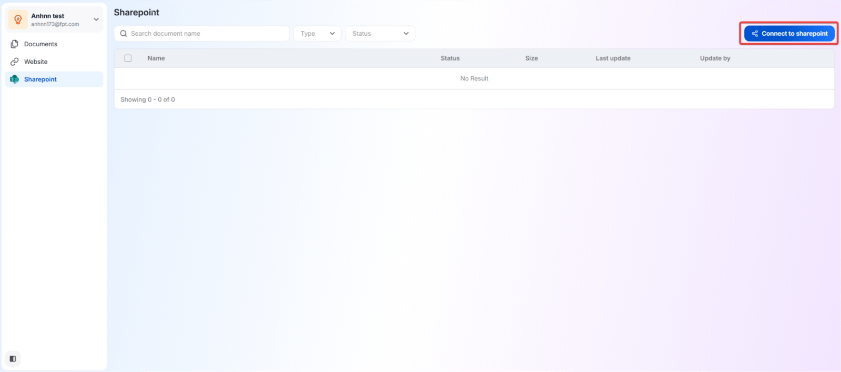Click the Update by column header
841x372 pixels.
pos(715,58)
